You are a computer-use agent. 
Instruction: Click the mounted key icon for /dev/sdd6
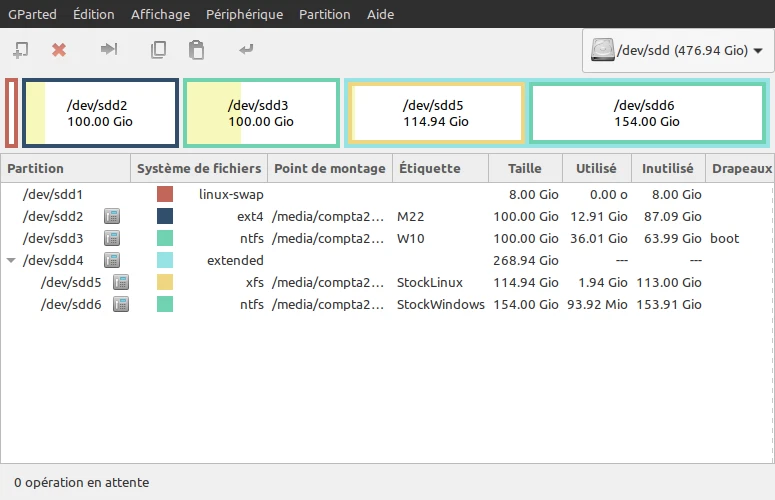point(121,304)
